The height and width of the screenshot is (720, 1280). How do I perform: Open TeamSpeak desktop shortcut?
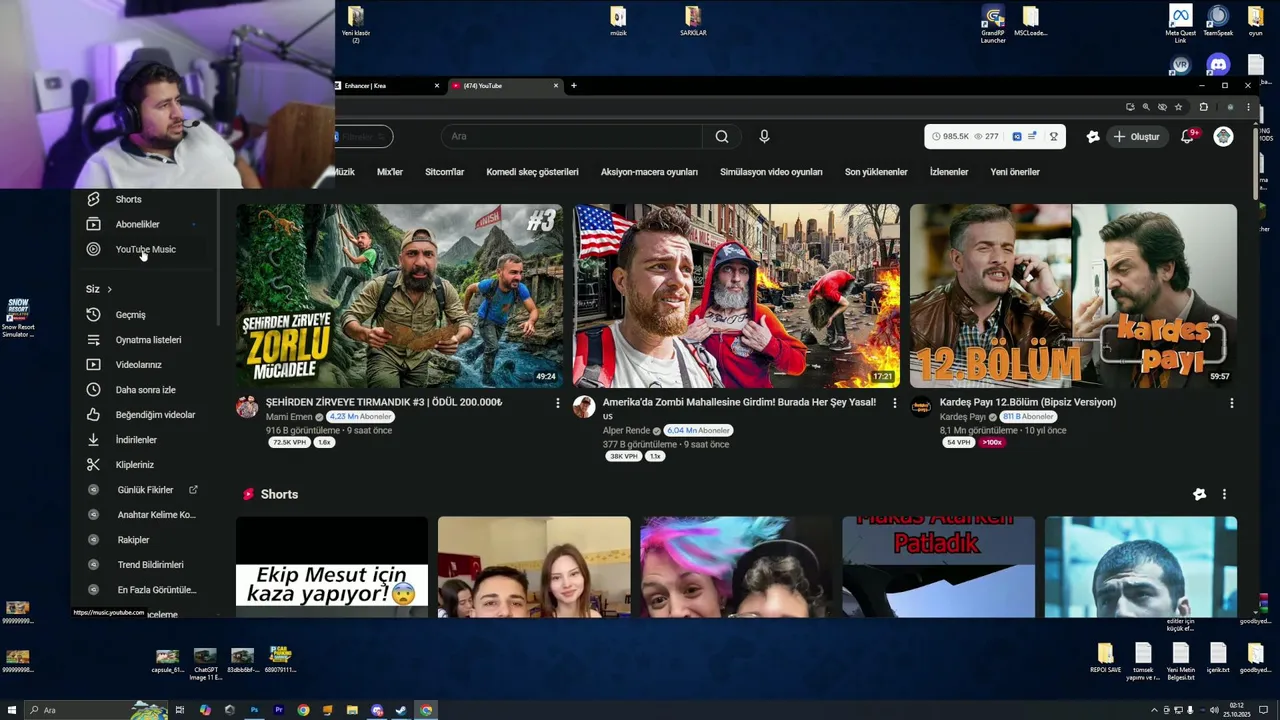[x=1218, y=22]
